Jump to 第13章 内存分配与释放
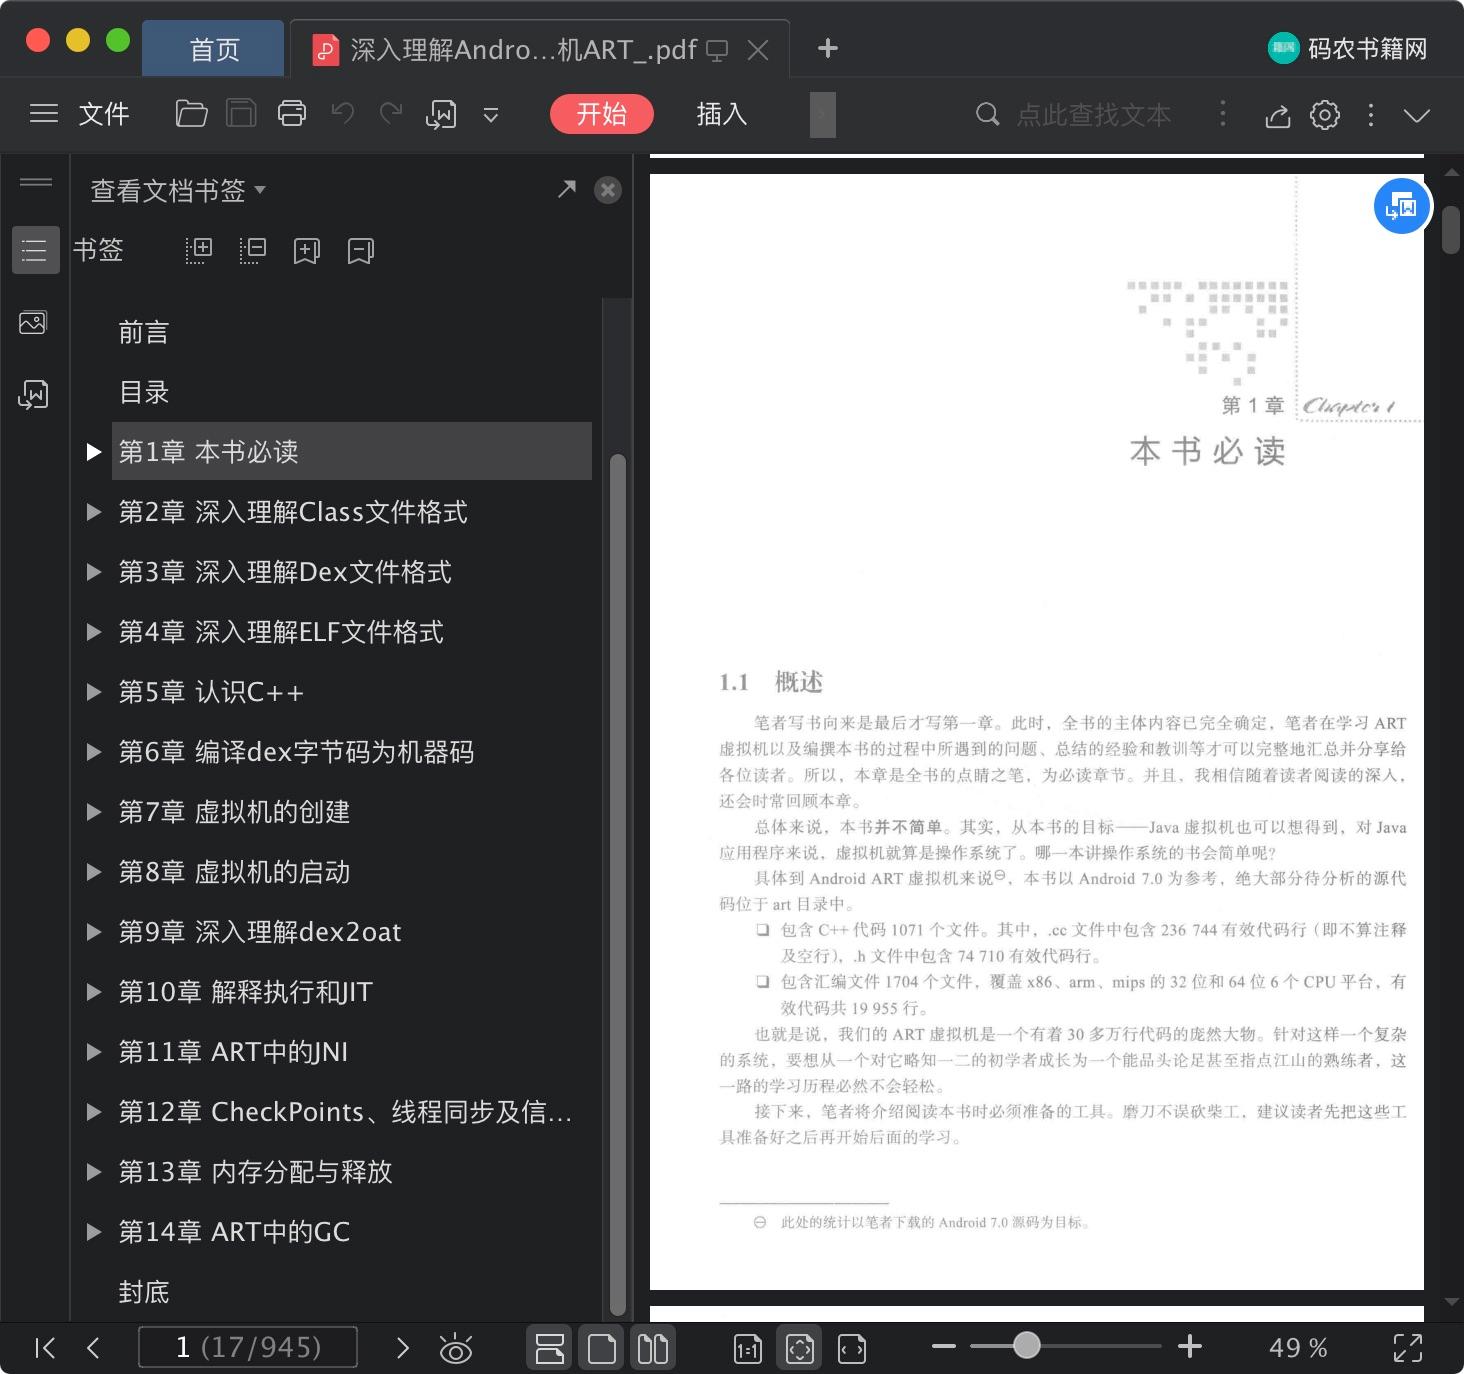This screenshot has height=1374, width=1464. (x=255, y=1172)
